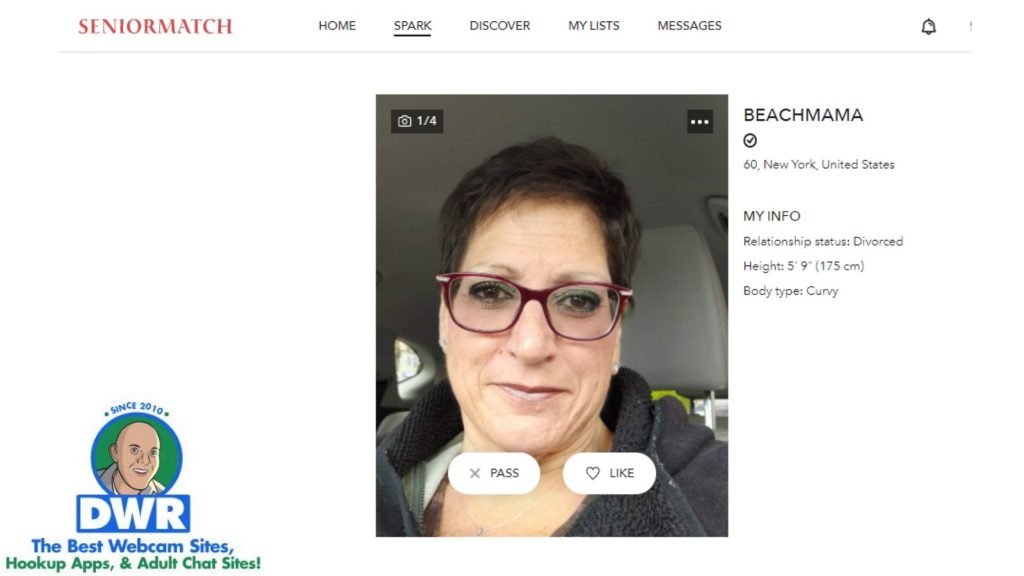The height and width of the screenshot is (576, 1024).
Task: Click the verified checkmark badge under BEACHMAMA
Action: point(750,140)
